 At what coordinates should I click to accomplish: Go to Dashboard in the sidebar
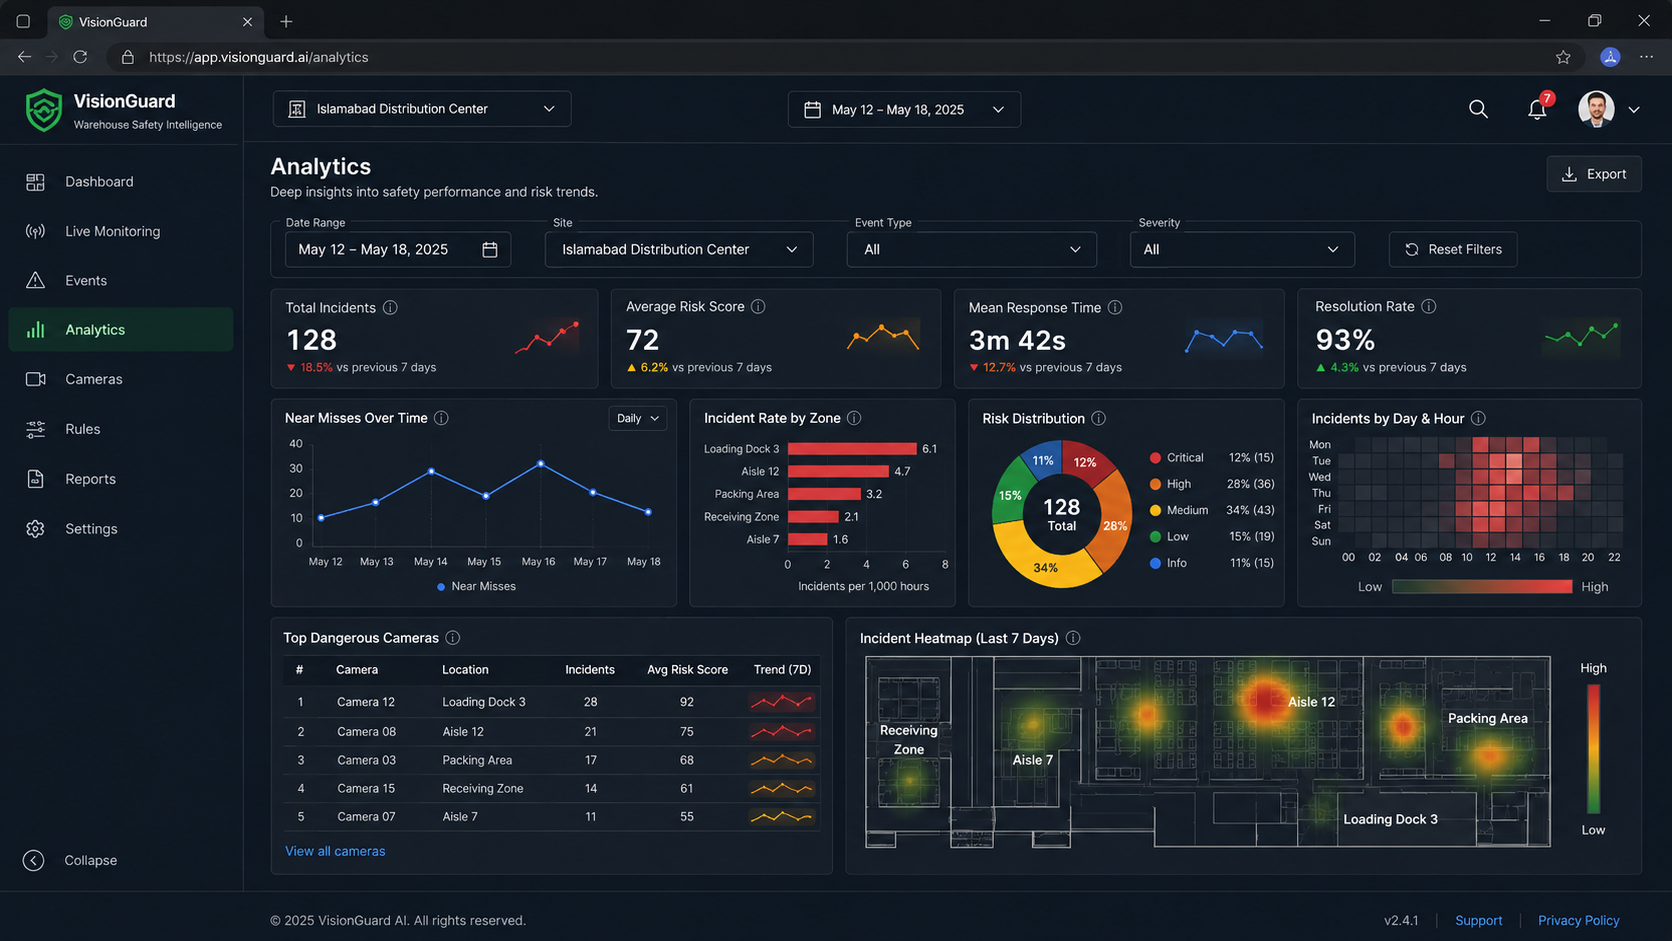[x=121, y=182]
